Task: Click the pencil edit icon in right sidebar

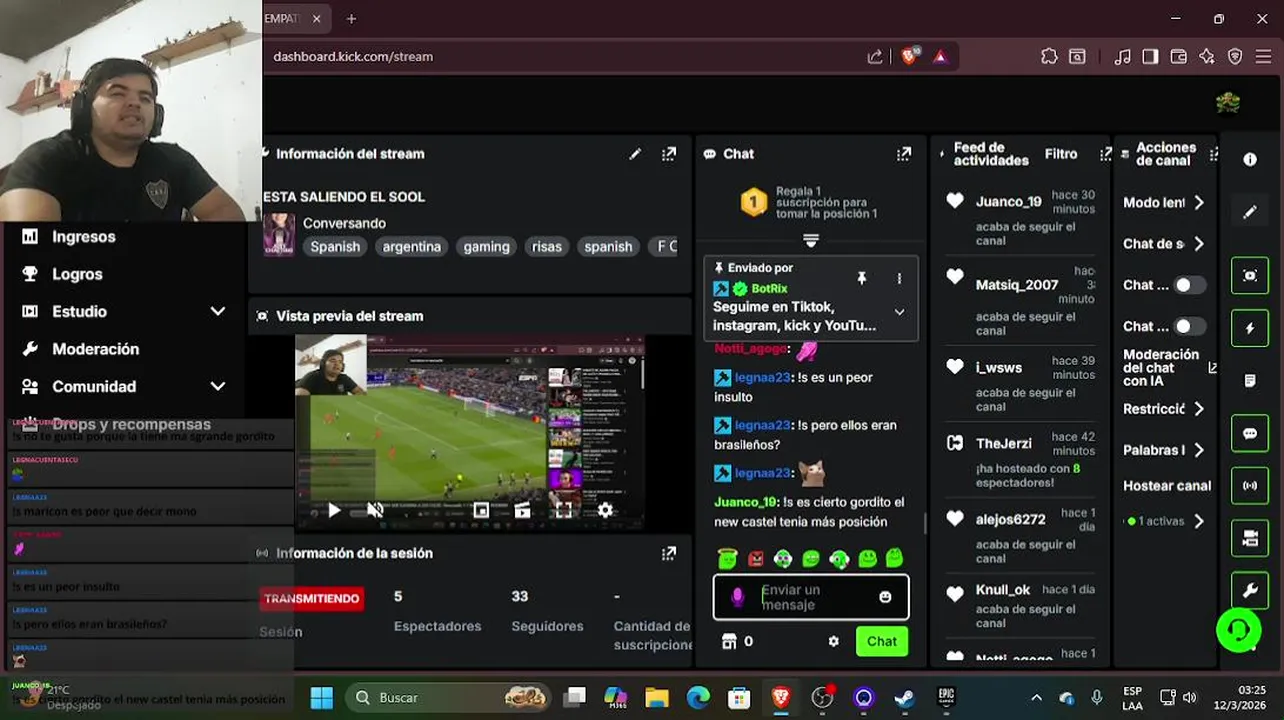Action: tap(1250, 212)
